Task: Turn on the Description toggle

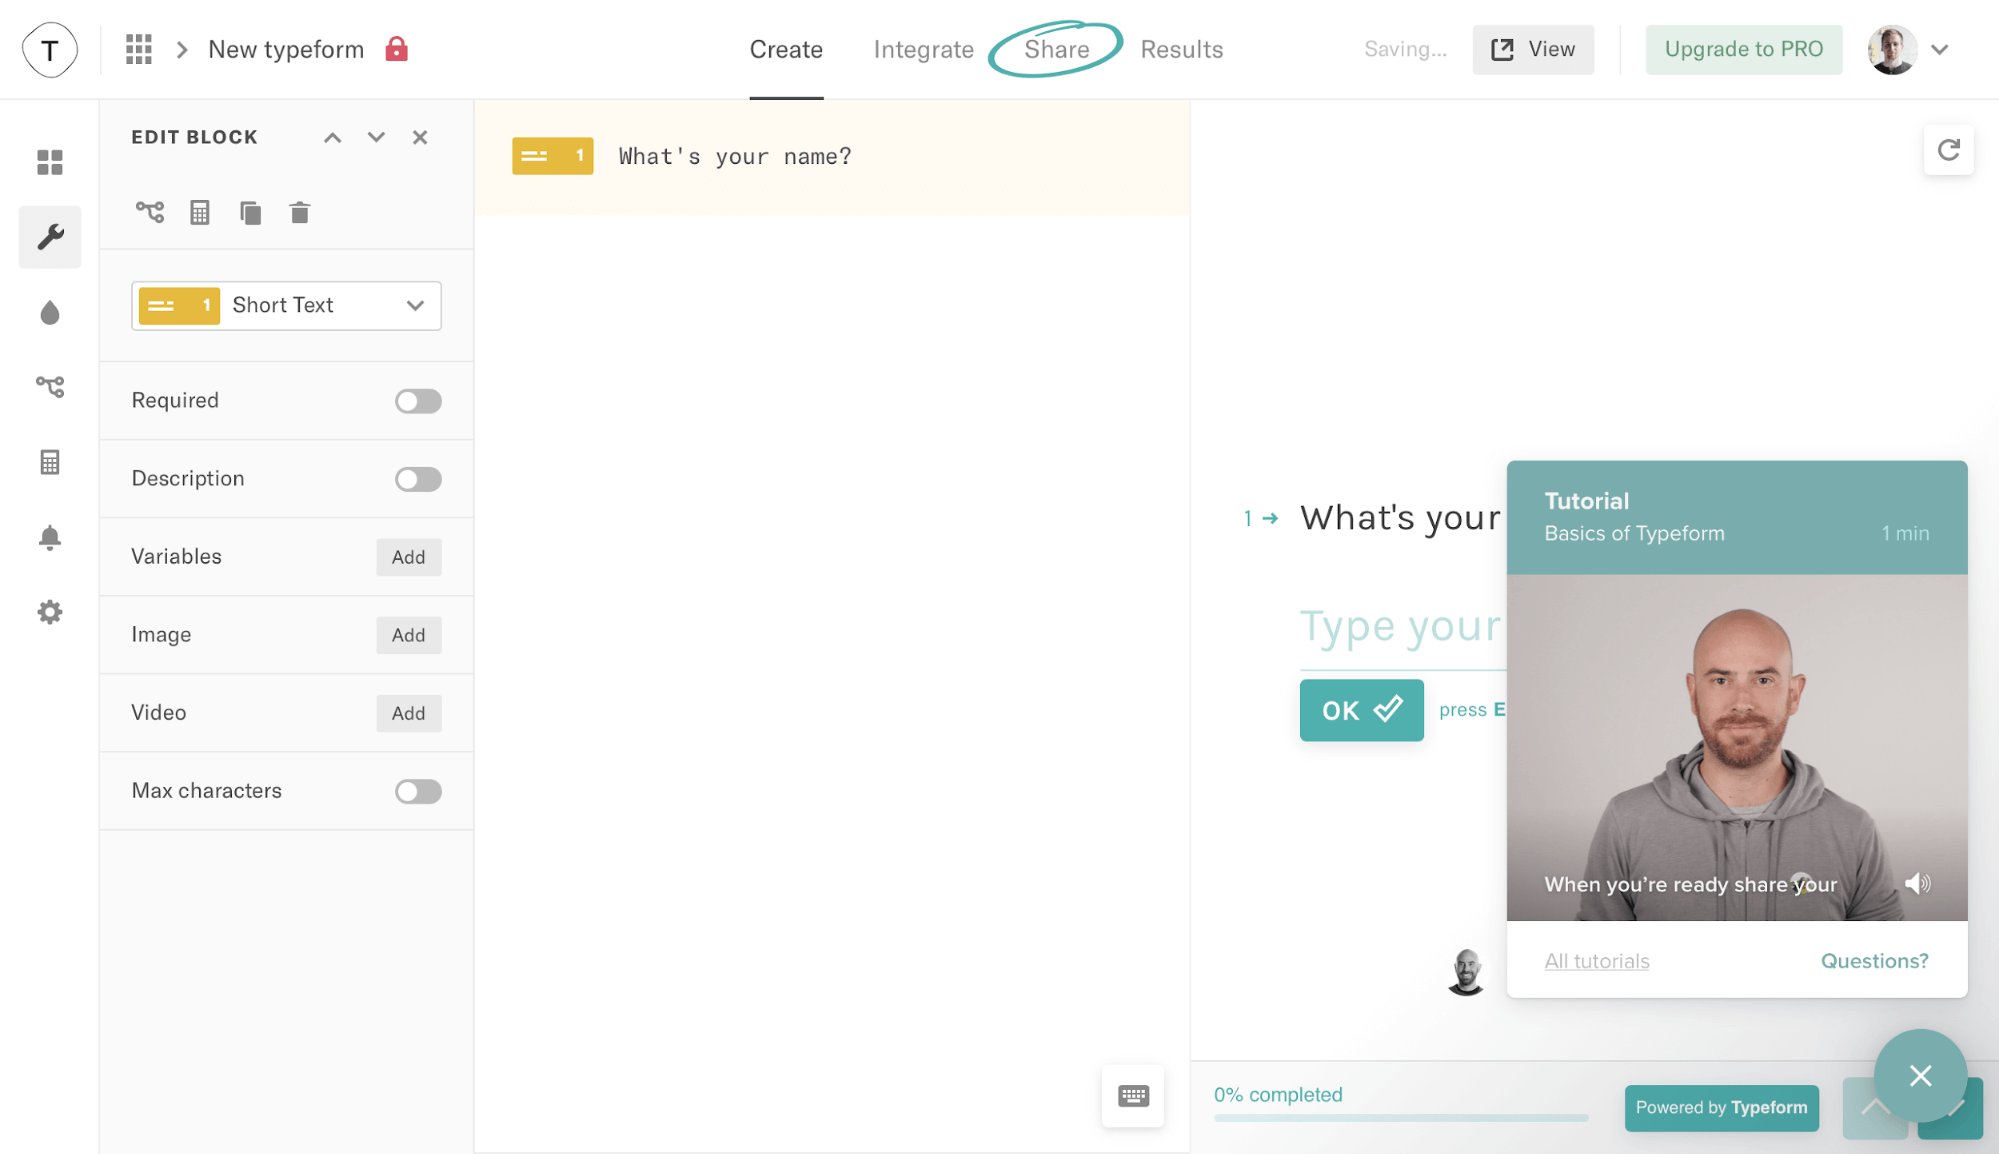Action: 418,479
